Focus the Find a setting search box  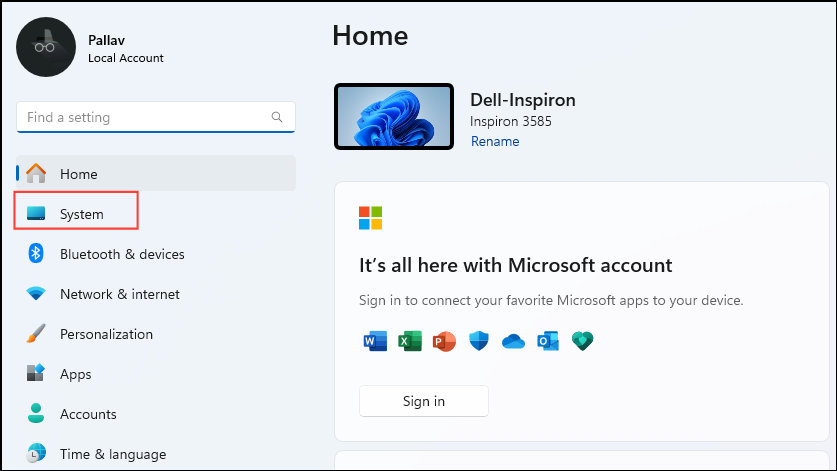coord(156,117)
